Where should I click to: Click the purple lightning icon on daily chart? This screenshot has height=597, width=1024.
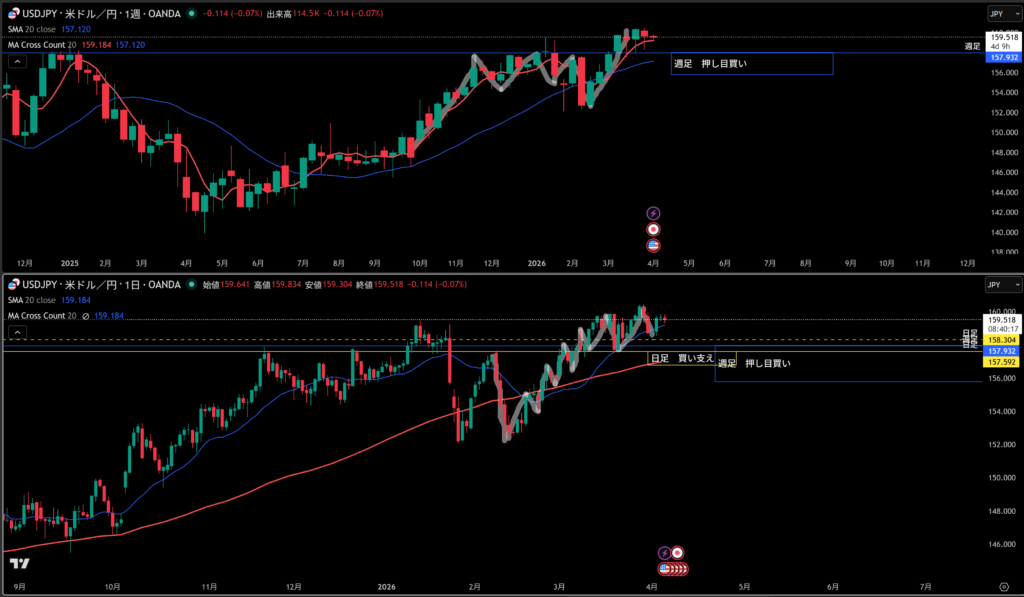tap(664, 552)
